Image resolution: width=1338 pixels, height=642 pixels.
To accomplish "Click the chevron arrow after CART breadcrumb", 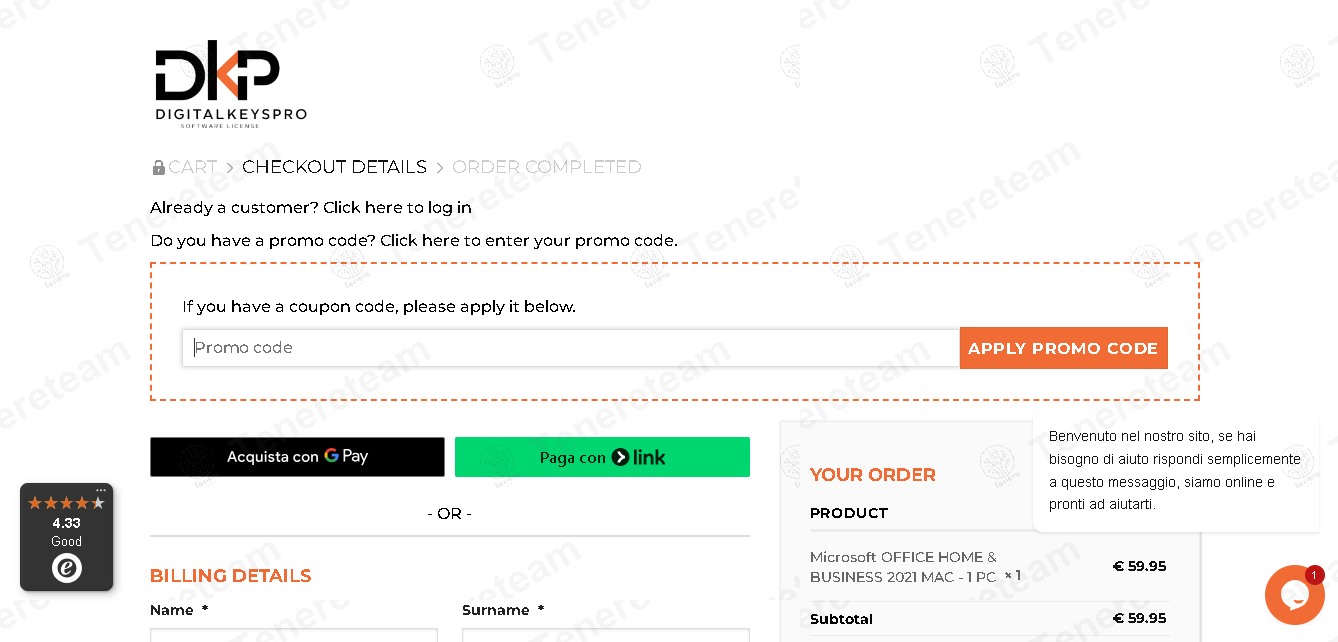I will (x=230, y=168).
